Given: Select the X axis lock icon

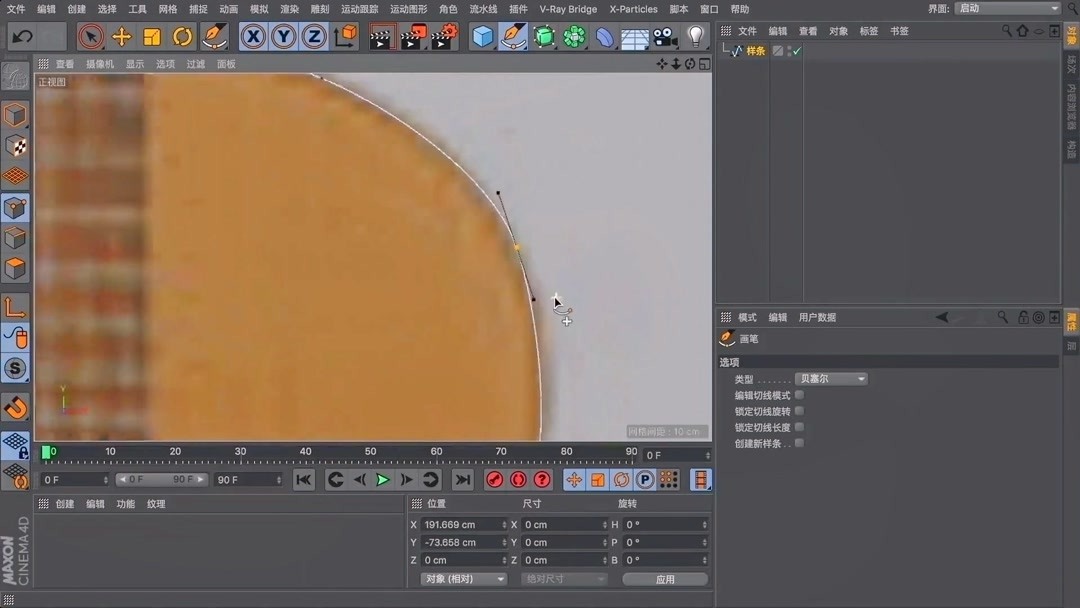Looking at the screenshot, I should (253, 36).
